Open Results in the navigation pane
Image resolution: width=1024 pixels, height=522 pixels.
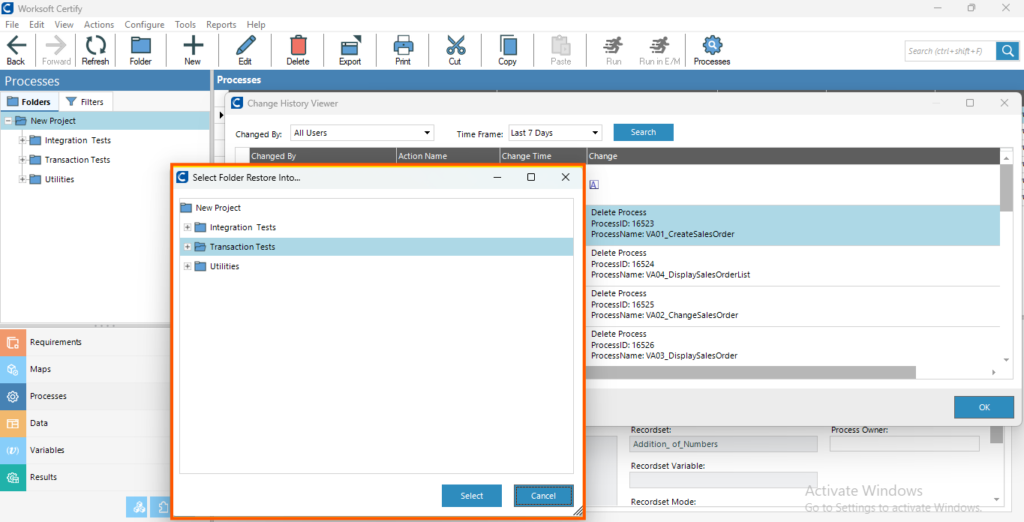pos(85,478)
